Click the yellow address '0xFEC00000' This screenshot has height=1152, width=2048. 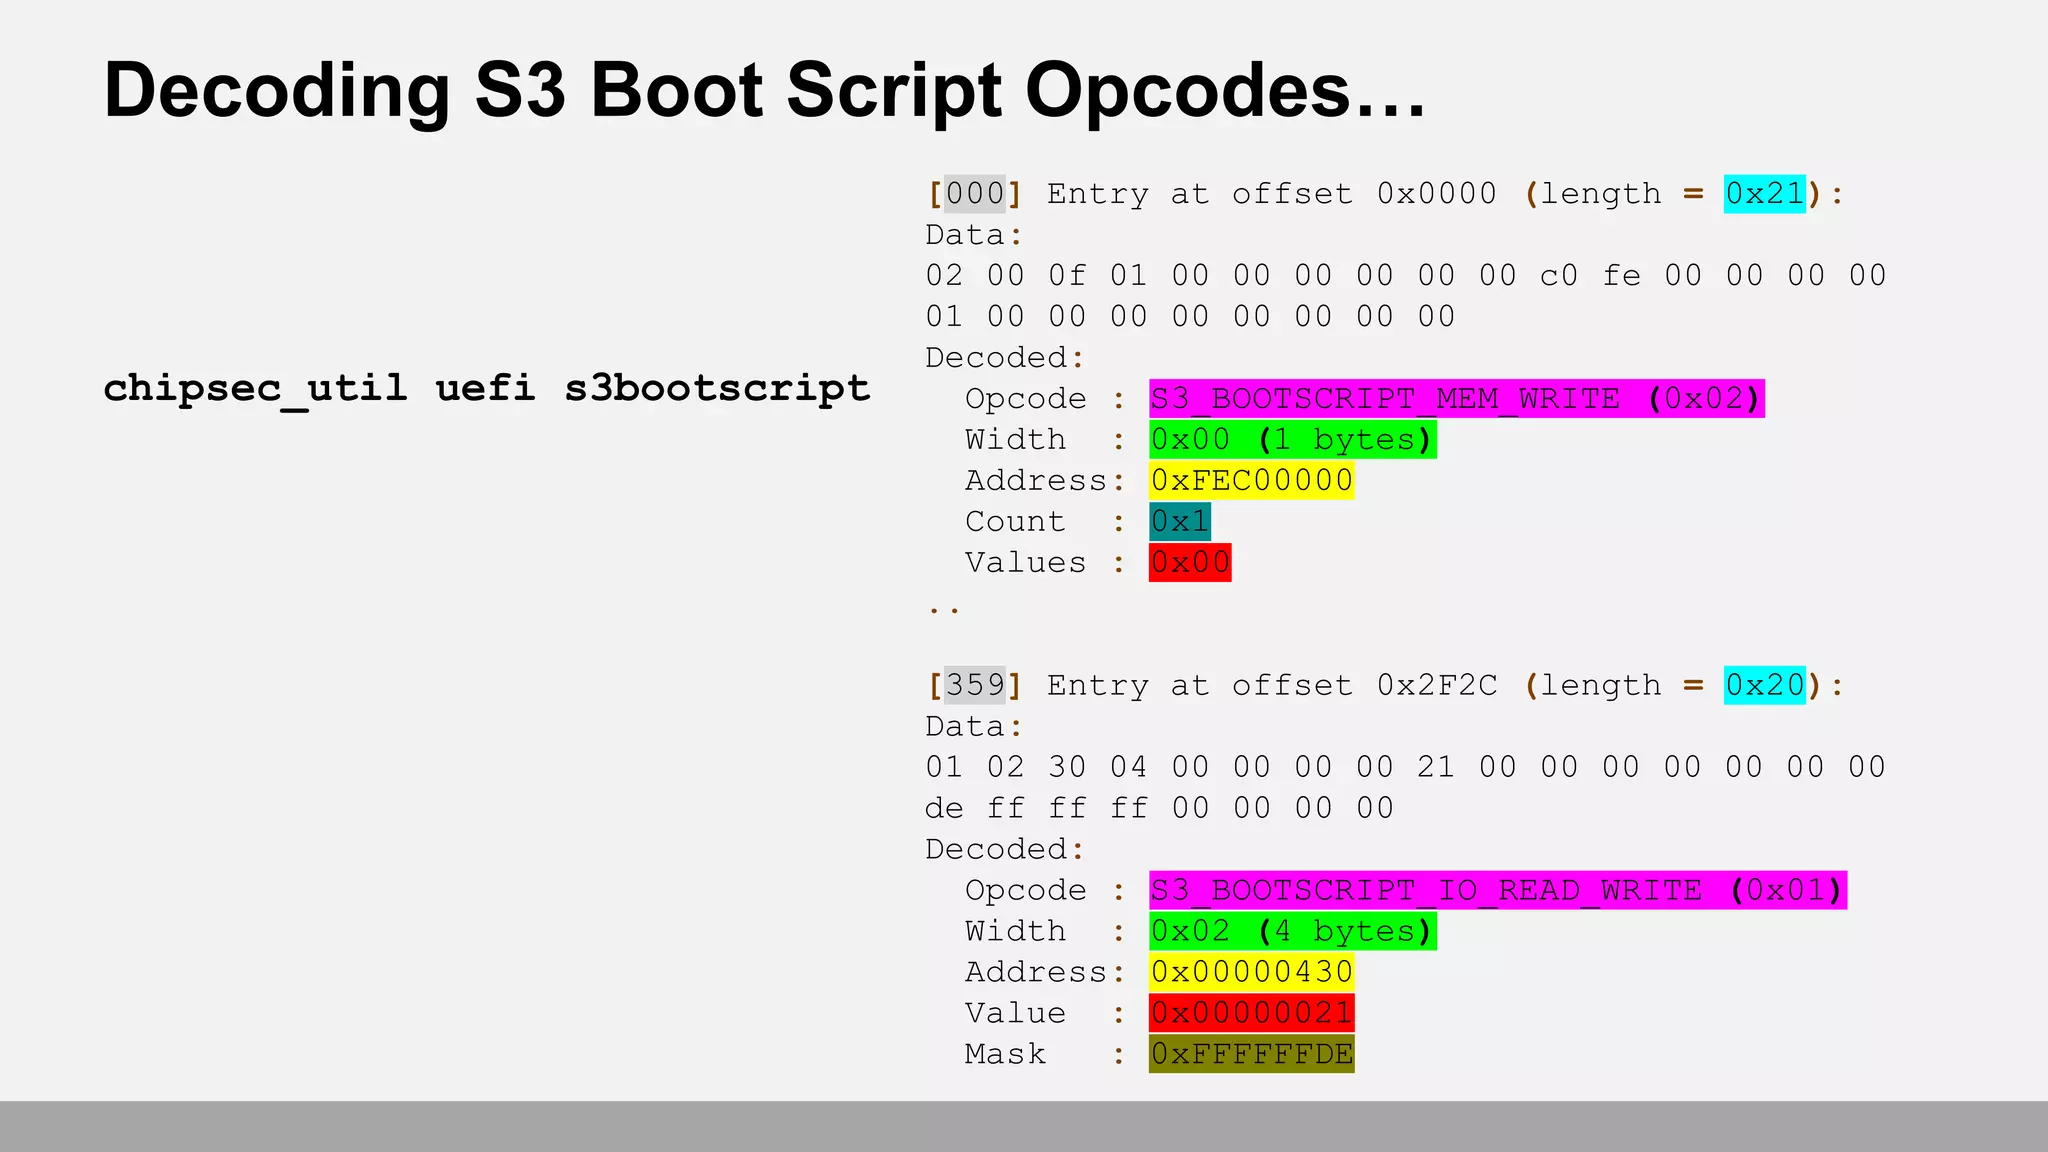click(x=1252, y=480)
